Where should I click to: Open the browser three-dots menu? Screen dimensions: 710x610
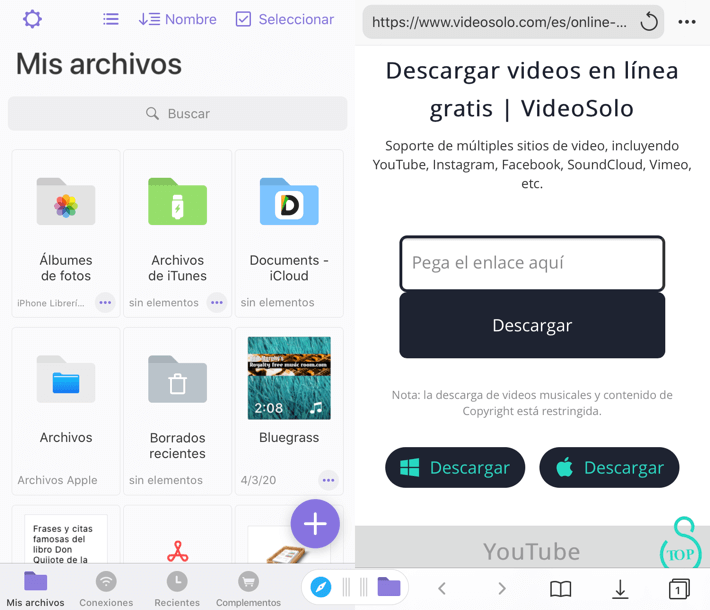click(687, 22)
